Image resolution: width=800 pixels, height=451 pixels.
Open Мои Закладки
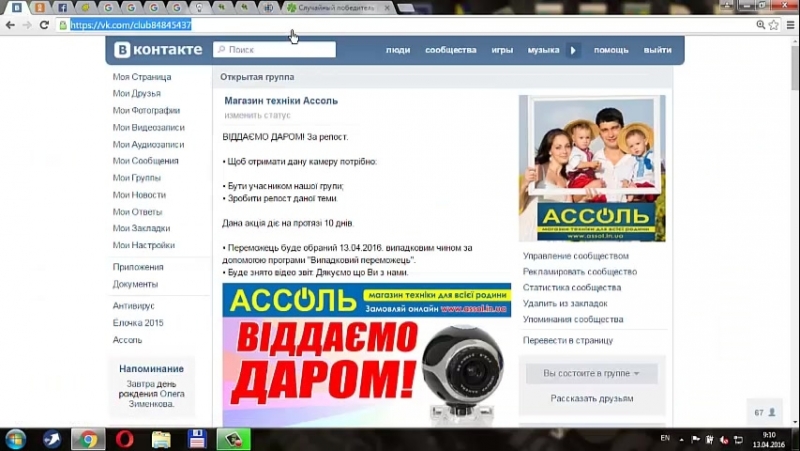coord(141,228)
